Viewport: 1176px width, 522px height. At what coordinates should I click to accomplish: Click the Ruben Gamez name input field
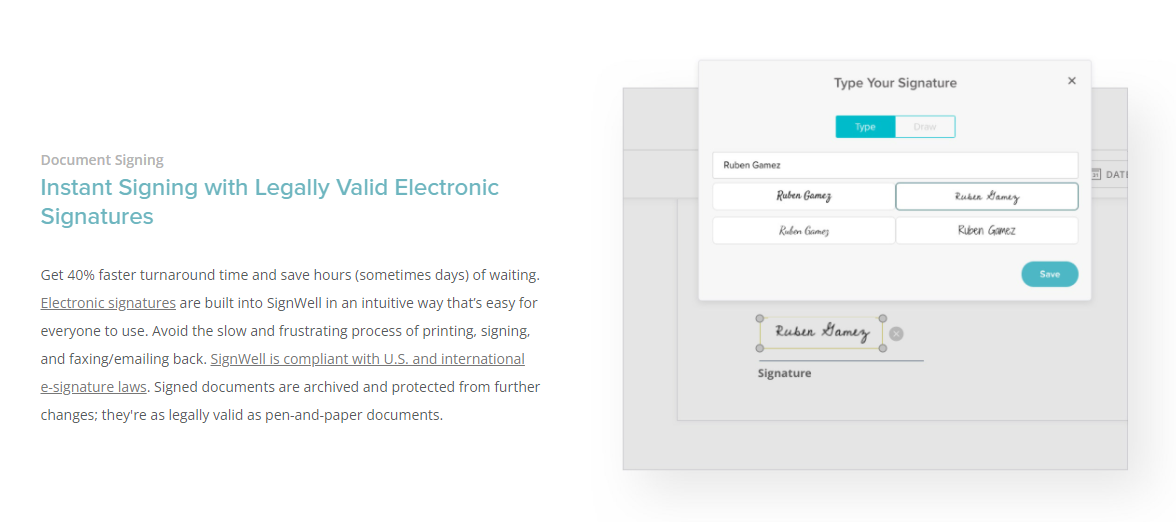(x=896, y=165)
